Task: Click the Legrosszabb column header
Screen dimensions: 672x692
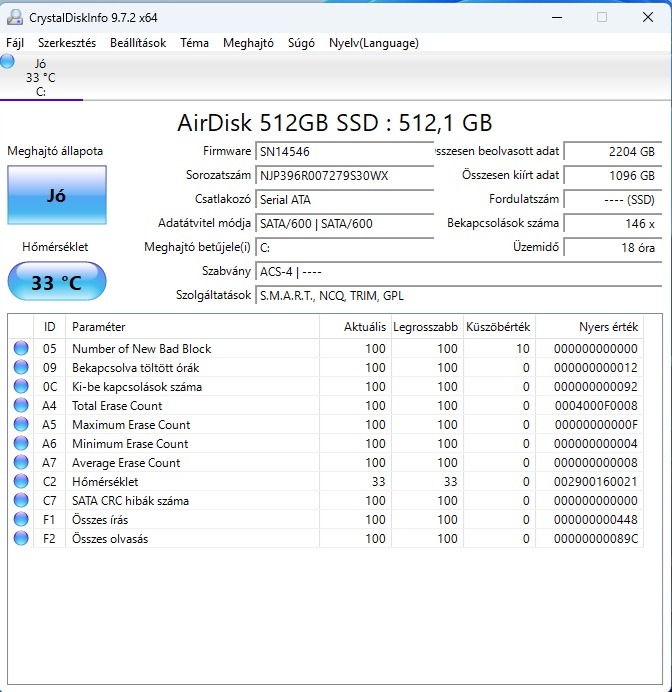Action: click(x=427, y=327)
